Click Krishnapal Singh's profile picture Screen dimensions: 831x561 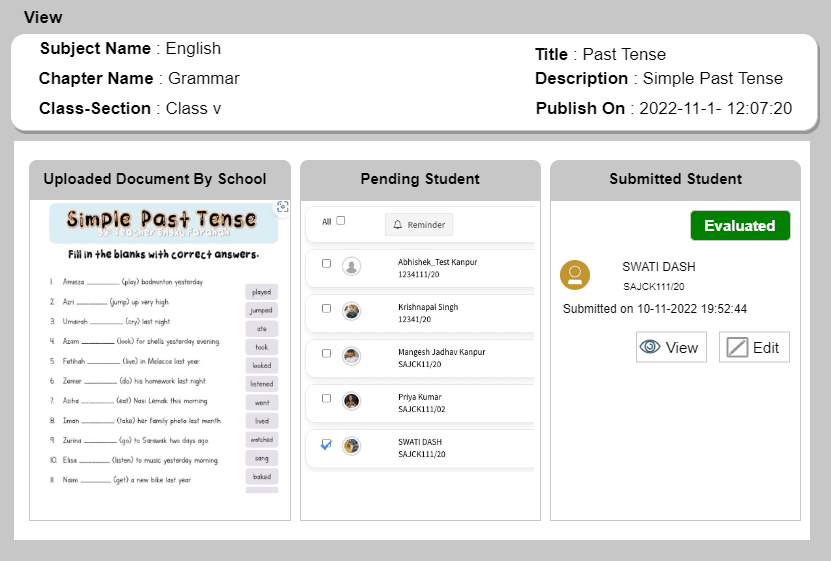click(x=351, y=311)
